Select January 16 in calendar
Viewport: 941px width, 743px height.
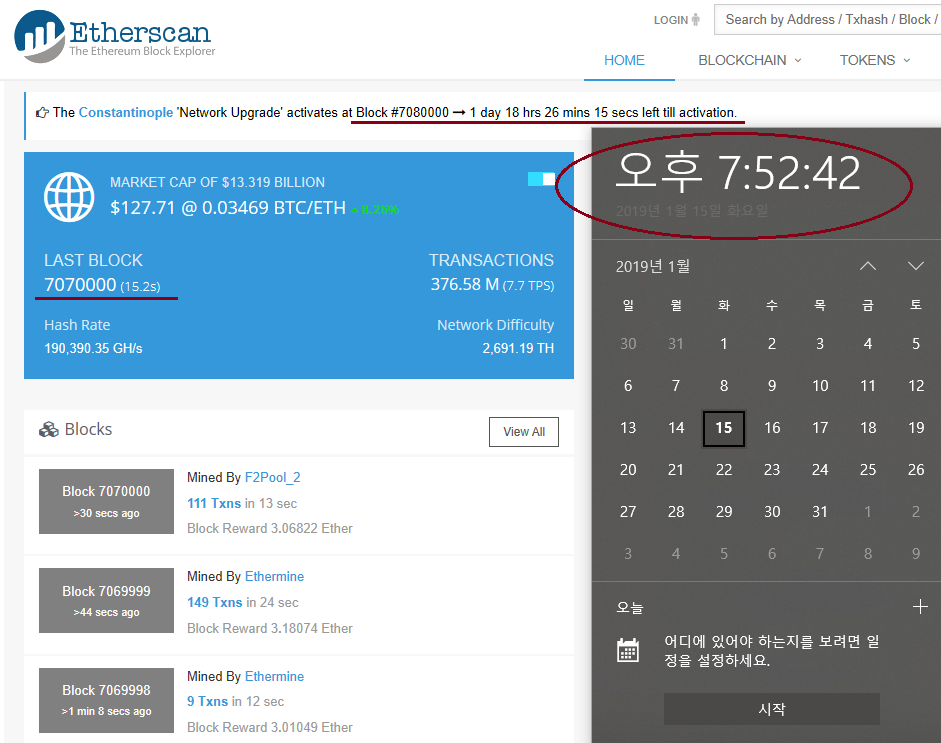point(772,428)
